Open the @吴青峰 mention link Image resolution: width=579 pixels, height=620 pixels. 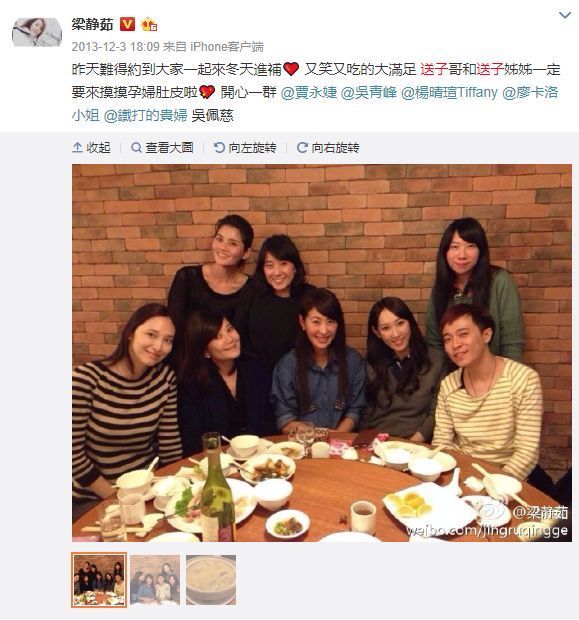click(369, 93)
